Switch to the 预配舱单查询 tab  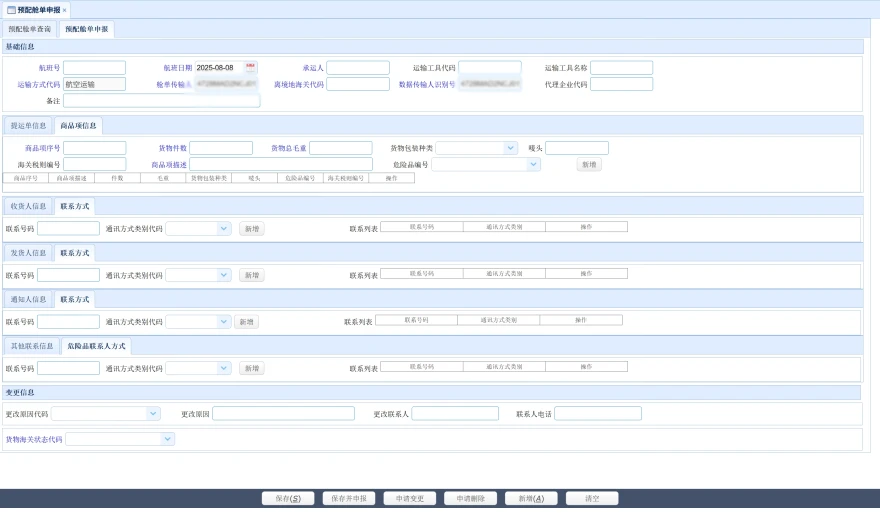point(29,30)
